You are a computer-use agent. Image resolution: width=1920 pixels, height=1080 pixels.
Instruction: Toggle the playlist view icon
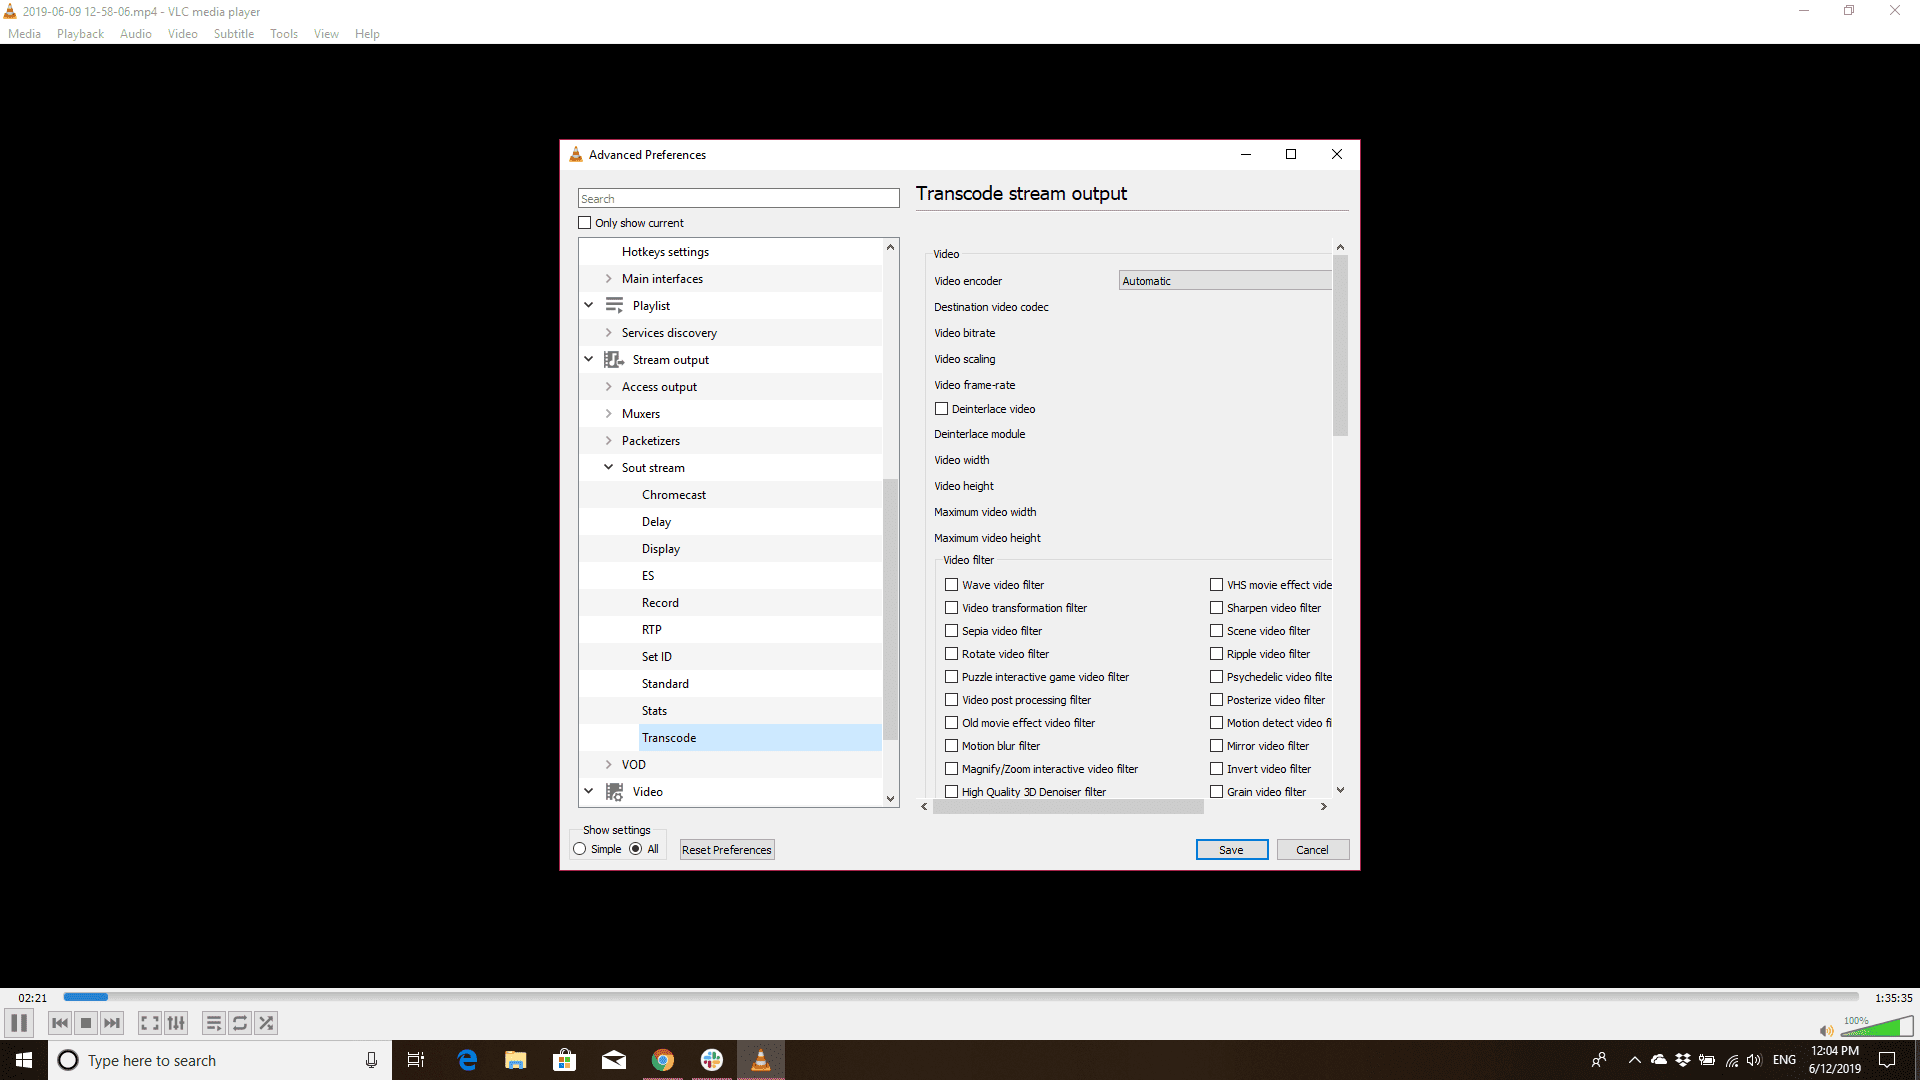pos(214,1023)
